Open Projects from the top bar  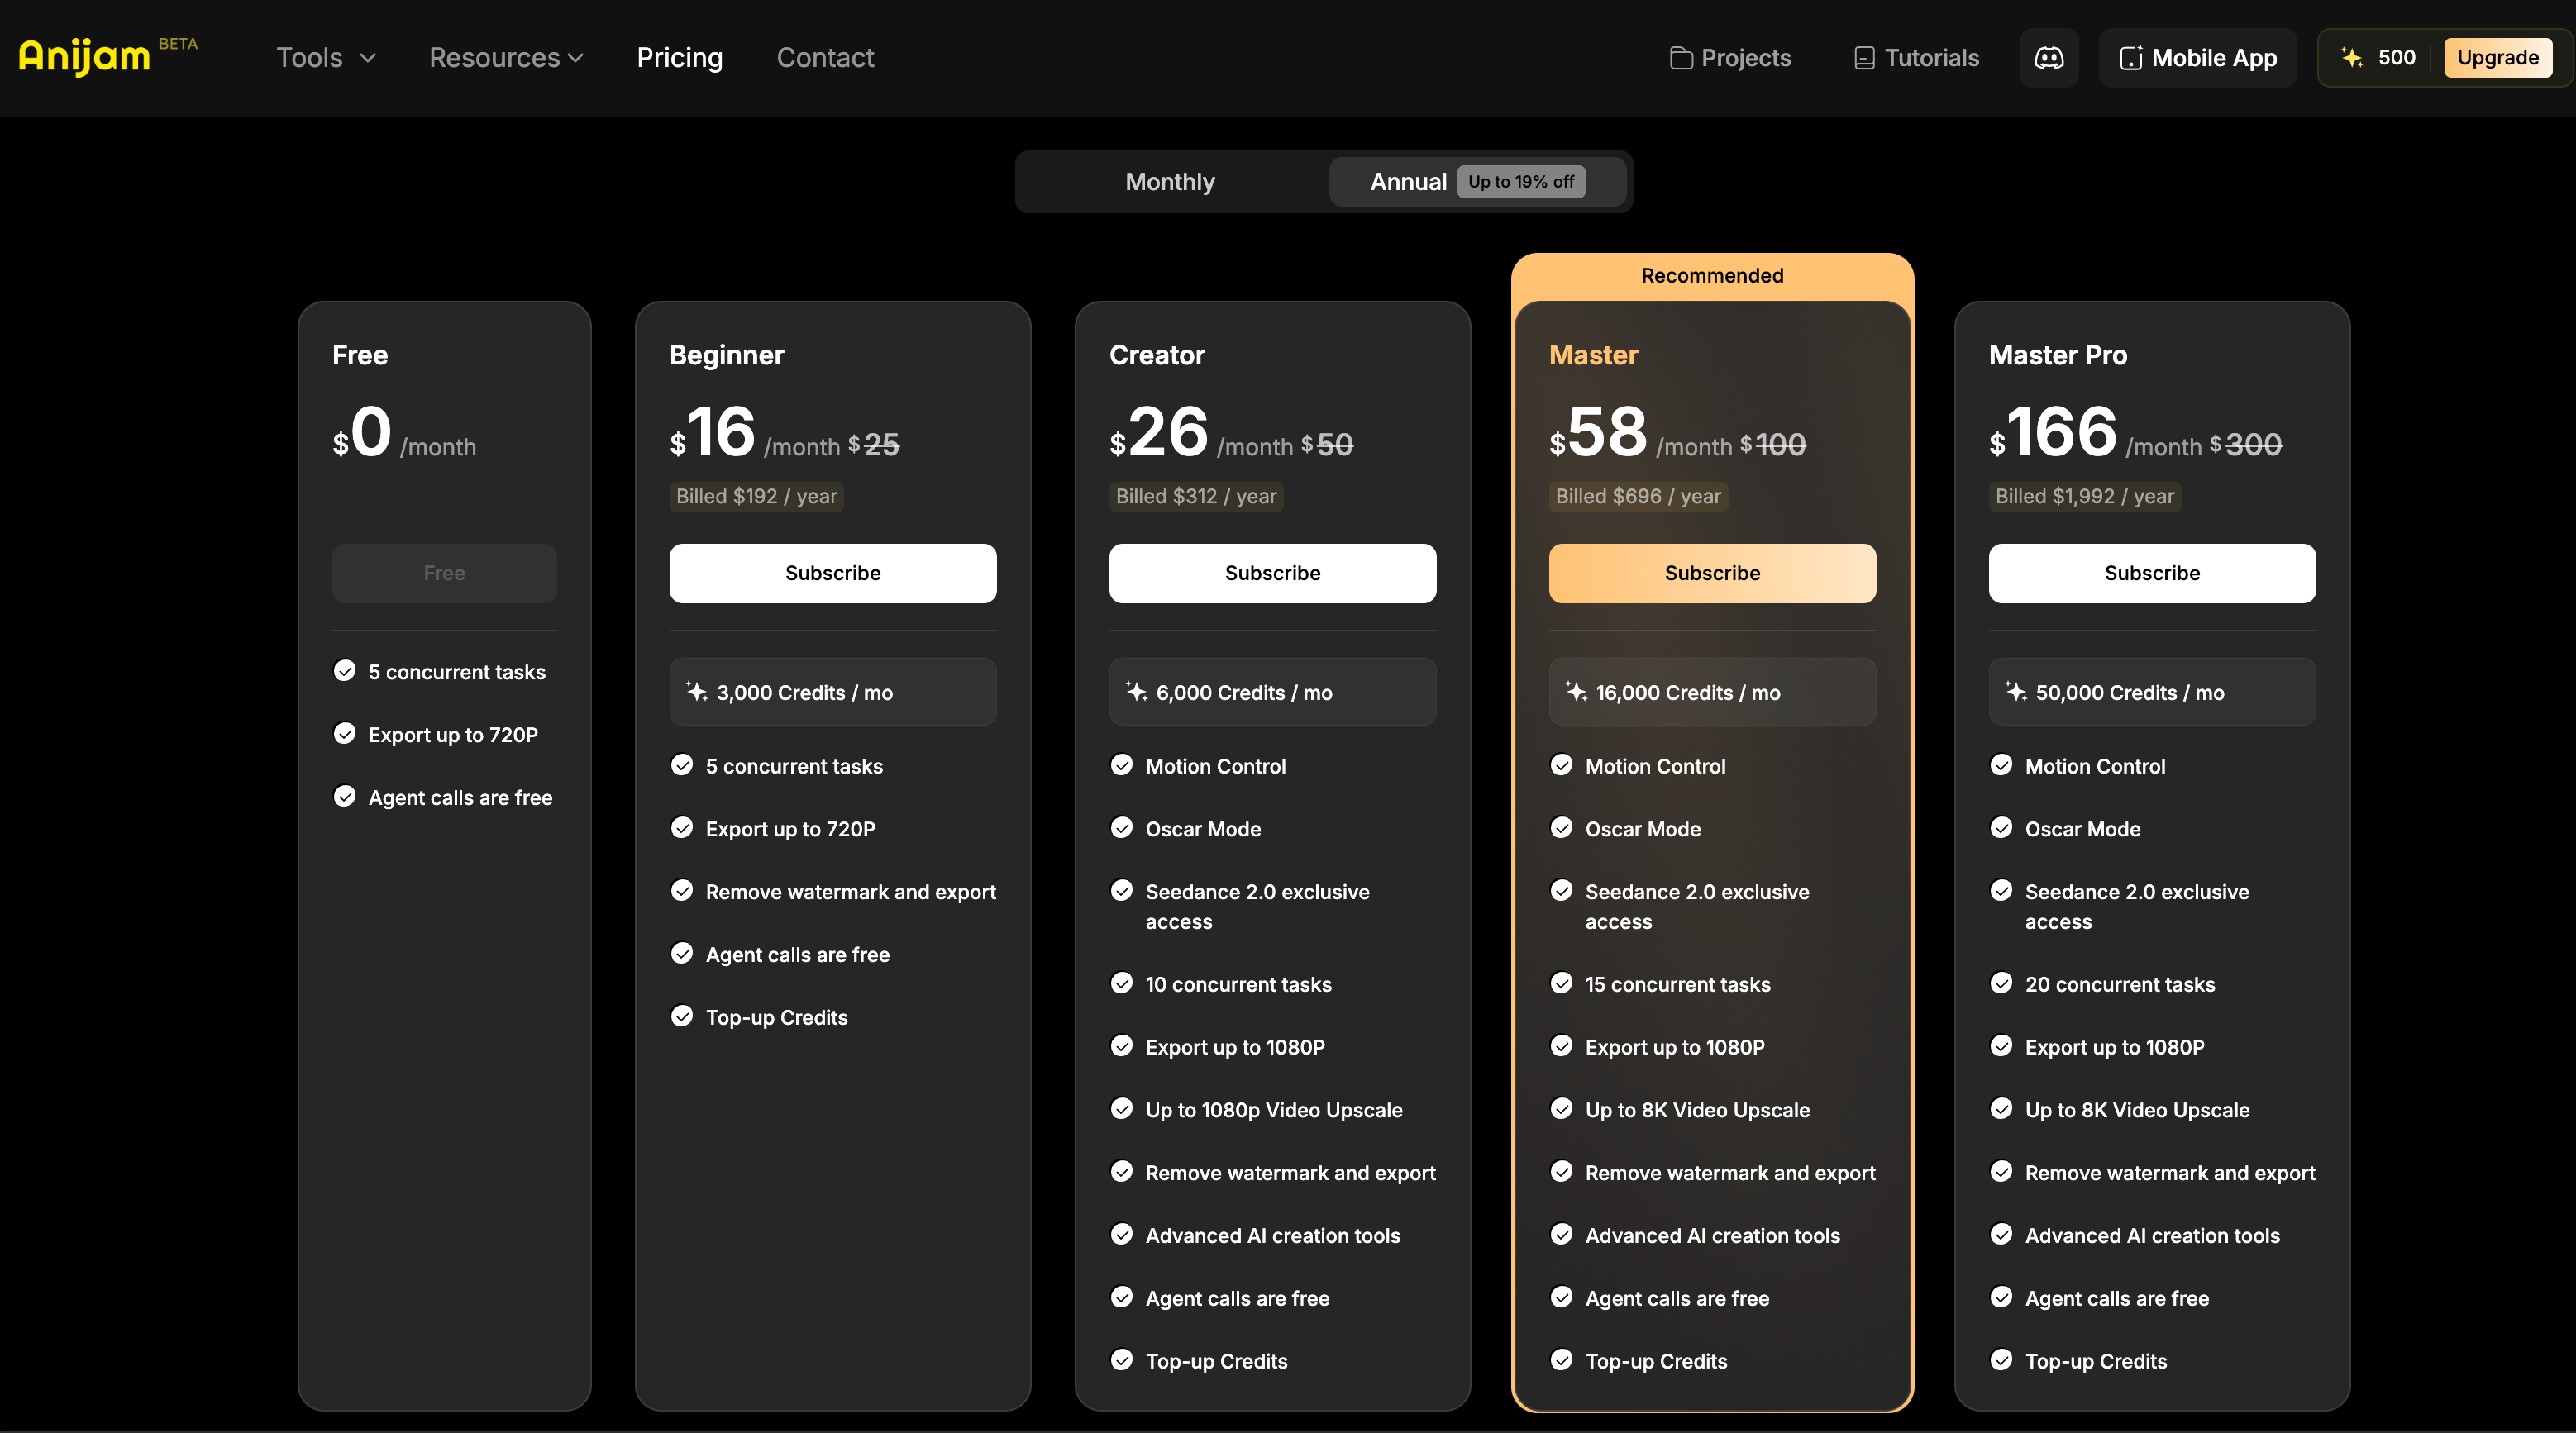pos(1731,58)
